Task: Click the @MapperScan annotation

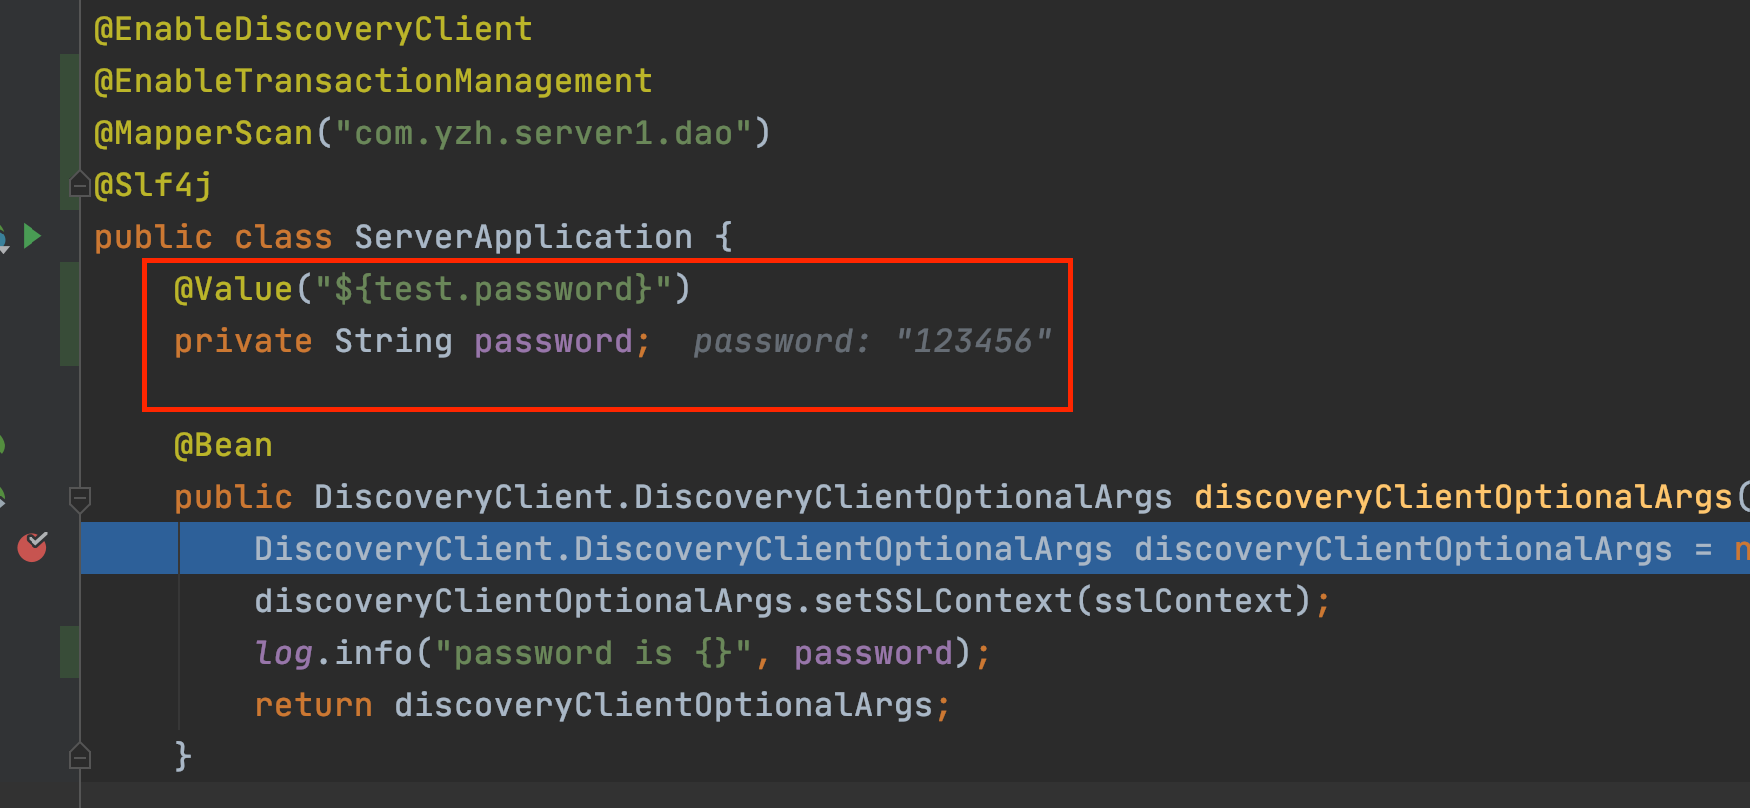Action: pyautogui.click(x=204, y=133)
